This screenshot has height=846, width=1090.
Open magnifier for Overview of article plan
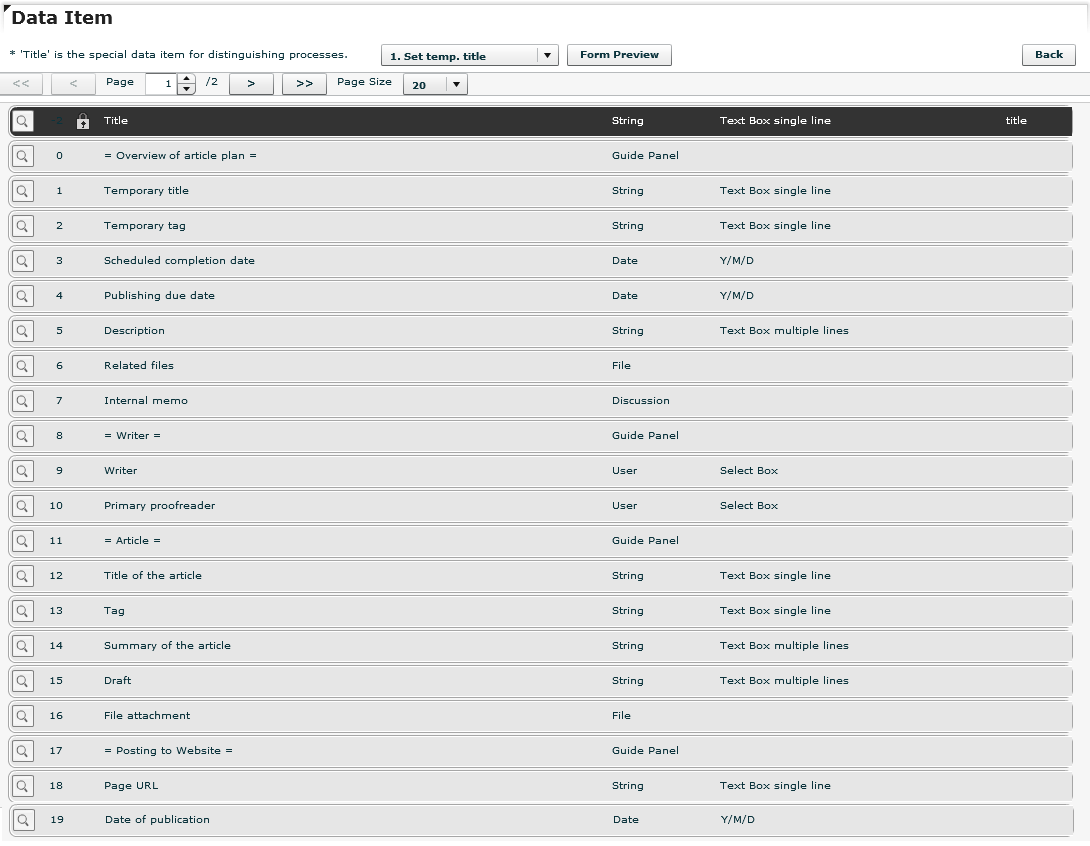point(22,156)
